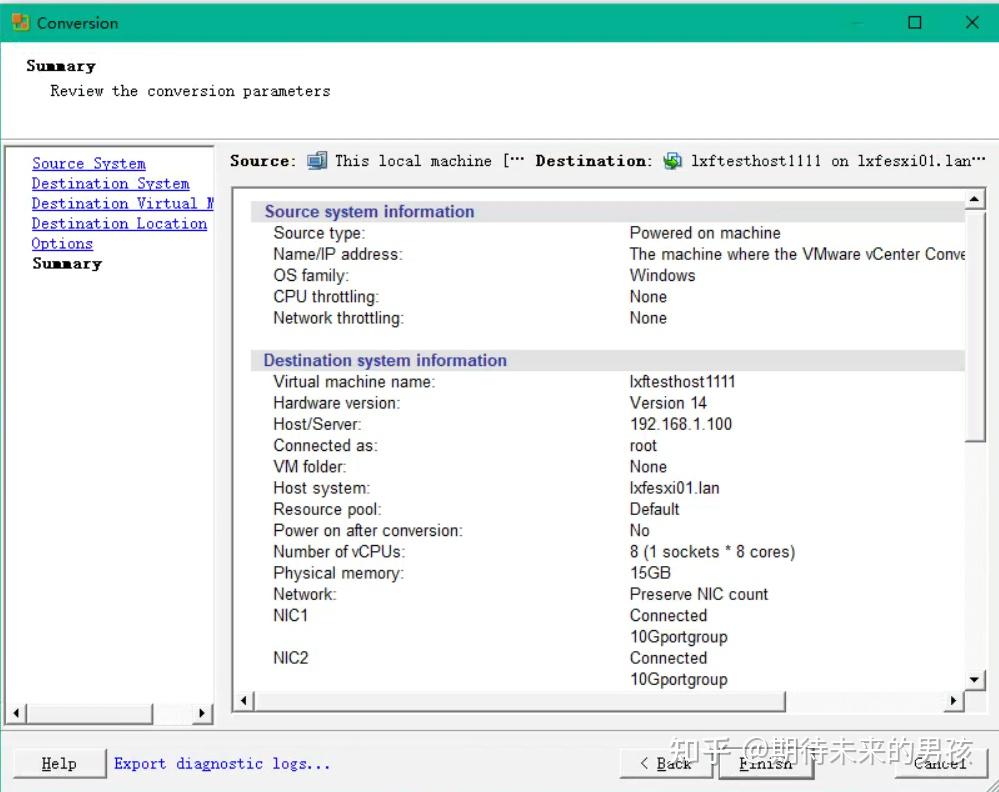Open the Destination System step
999x792 pixels.
coord(110,183)
